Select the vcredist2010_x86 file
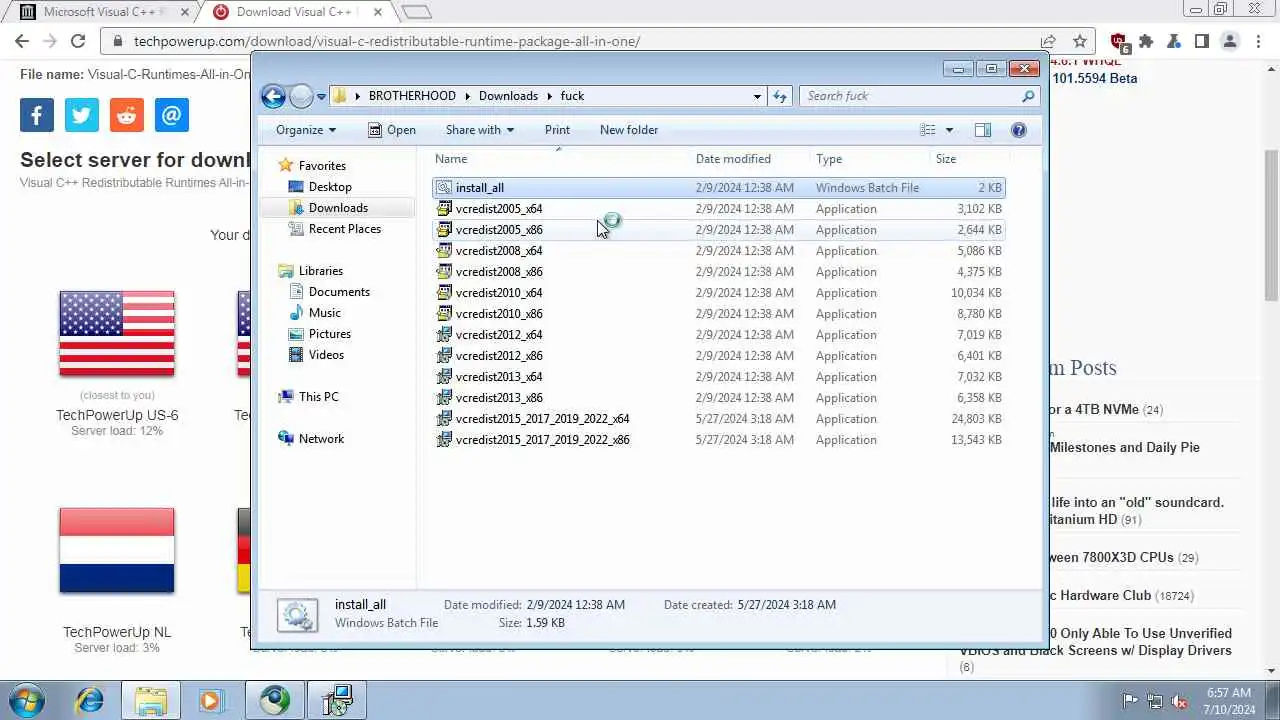The height and width of the screenshot is (720, 1280). 718,314
